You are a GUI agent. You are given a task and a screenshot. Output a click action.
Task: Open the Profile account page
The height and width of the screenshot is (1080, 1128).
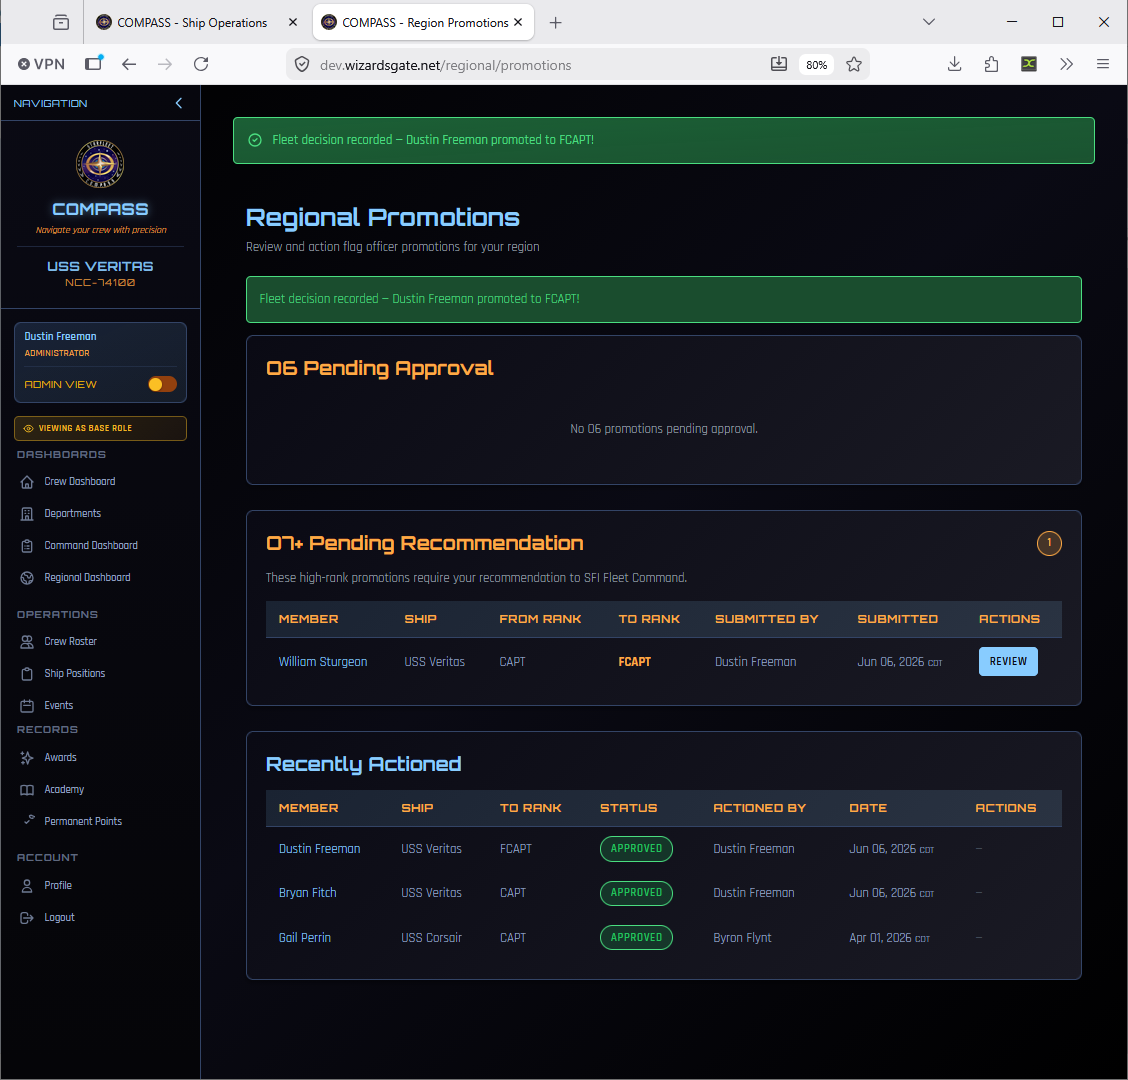point(58,885)
